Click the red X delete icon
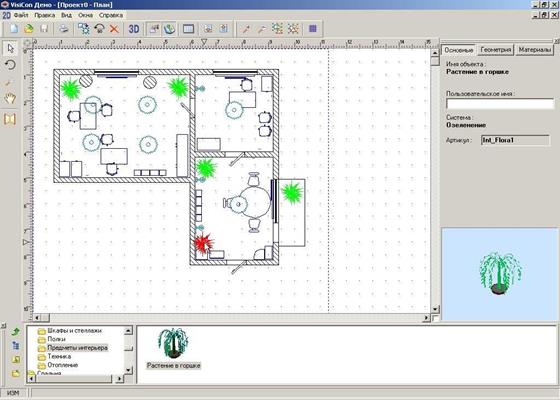The width and height of the screenshot is (560, 400). click(x=114, y=29)
